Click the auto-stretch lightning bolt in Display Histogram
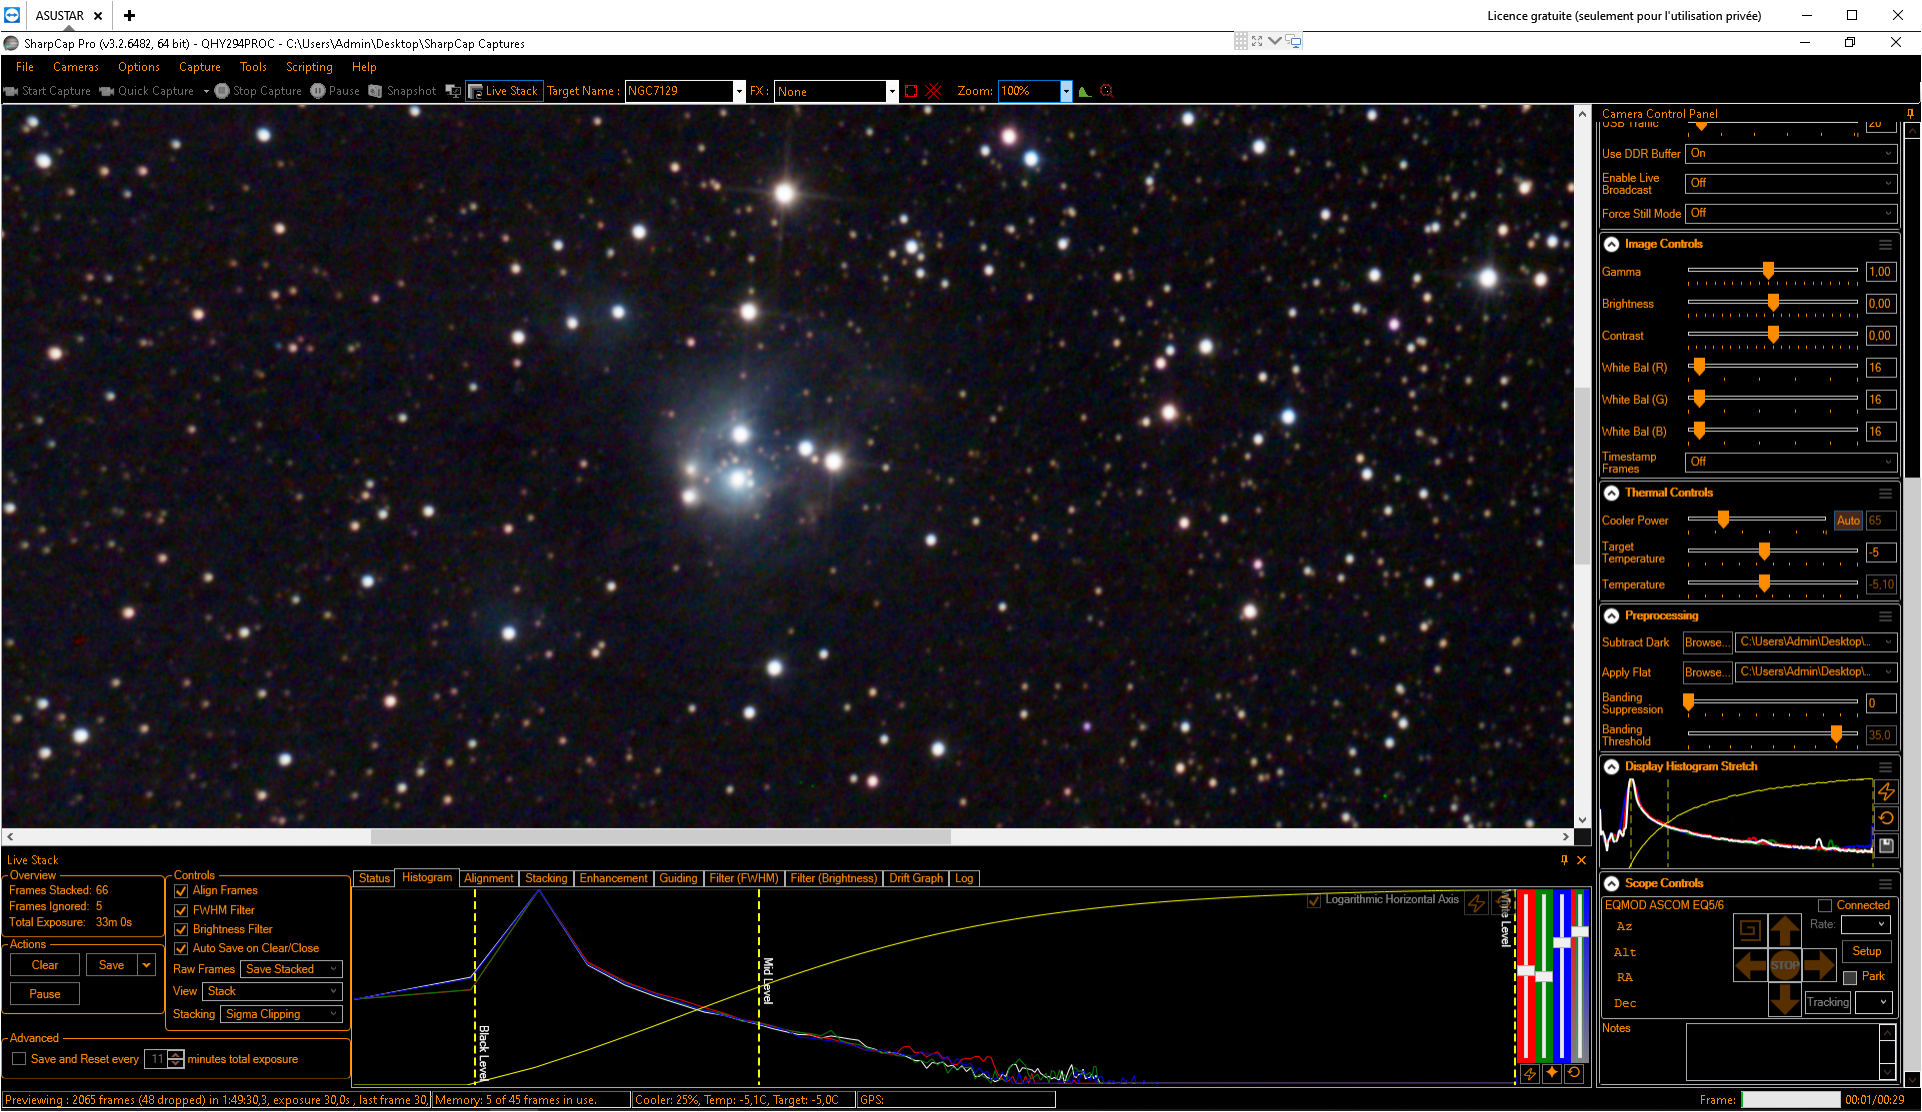Viewport: 1922px width, 1112px height. point(1886,792)
